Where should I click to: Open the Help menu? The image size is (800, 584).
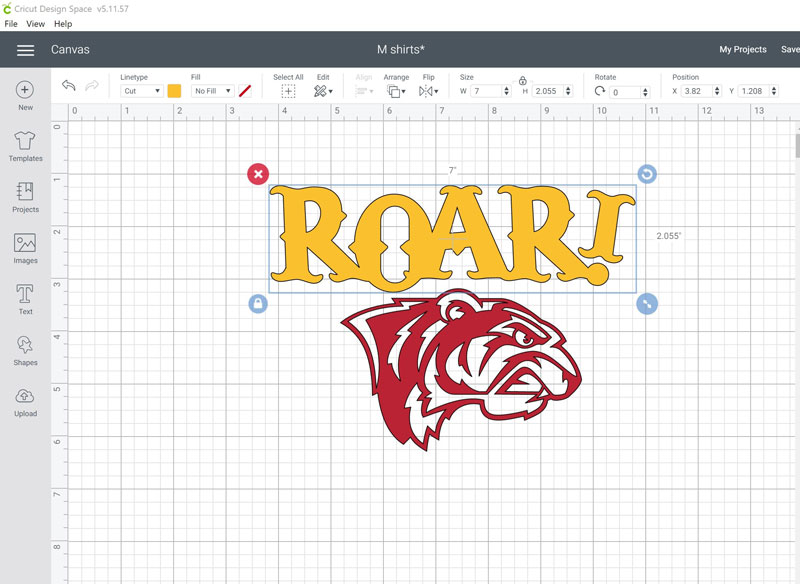pyautogui.click(x=63, y=24)
